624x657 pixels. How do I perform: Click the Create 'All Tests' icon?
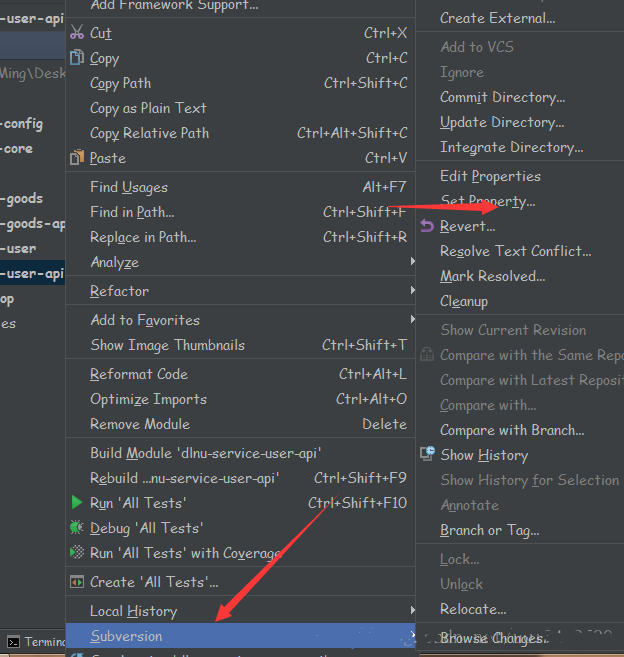[x=77, y=582]
